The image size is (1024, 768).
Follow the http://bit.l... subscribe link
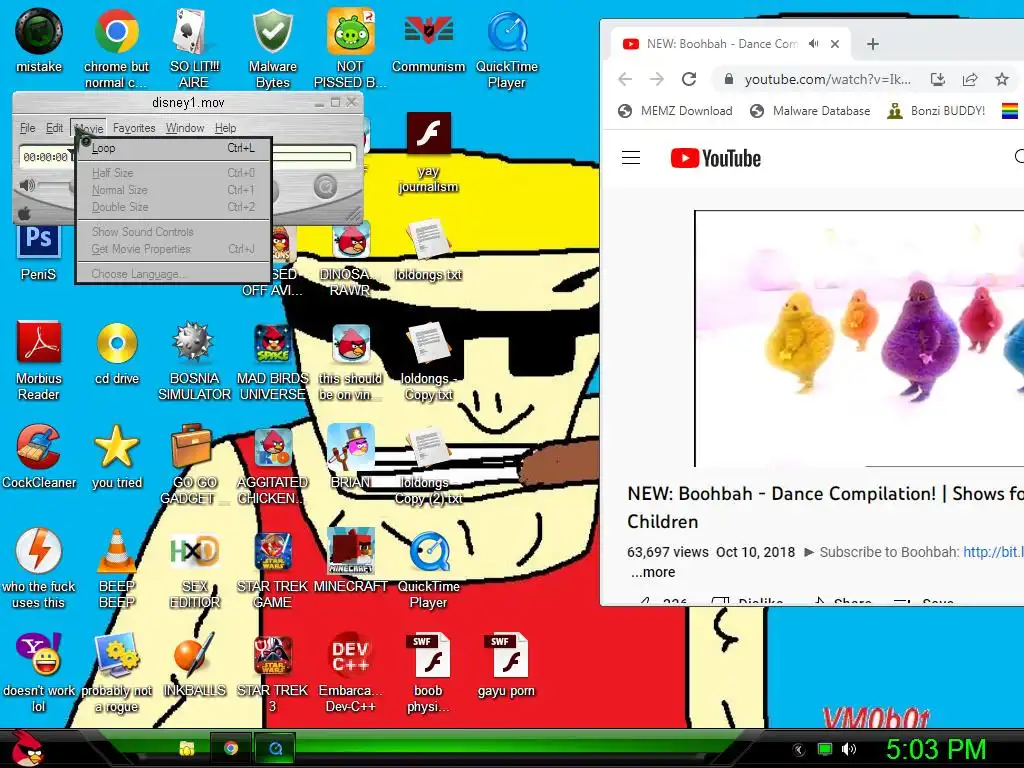(x=993, y=552)
